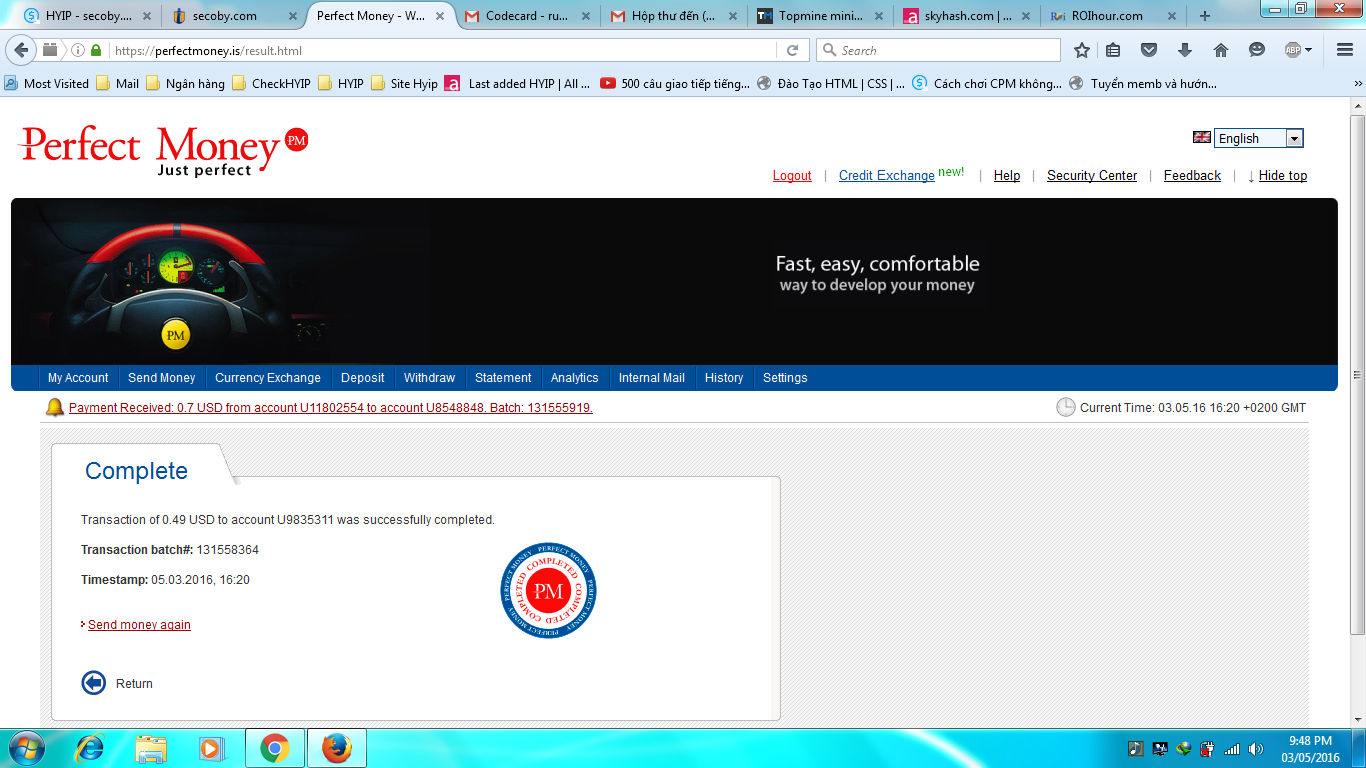1366x768 pixels.
Task: Switch to Google Chrome in the taskbar
Action: click(x=274, y=748)
